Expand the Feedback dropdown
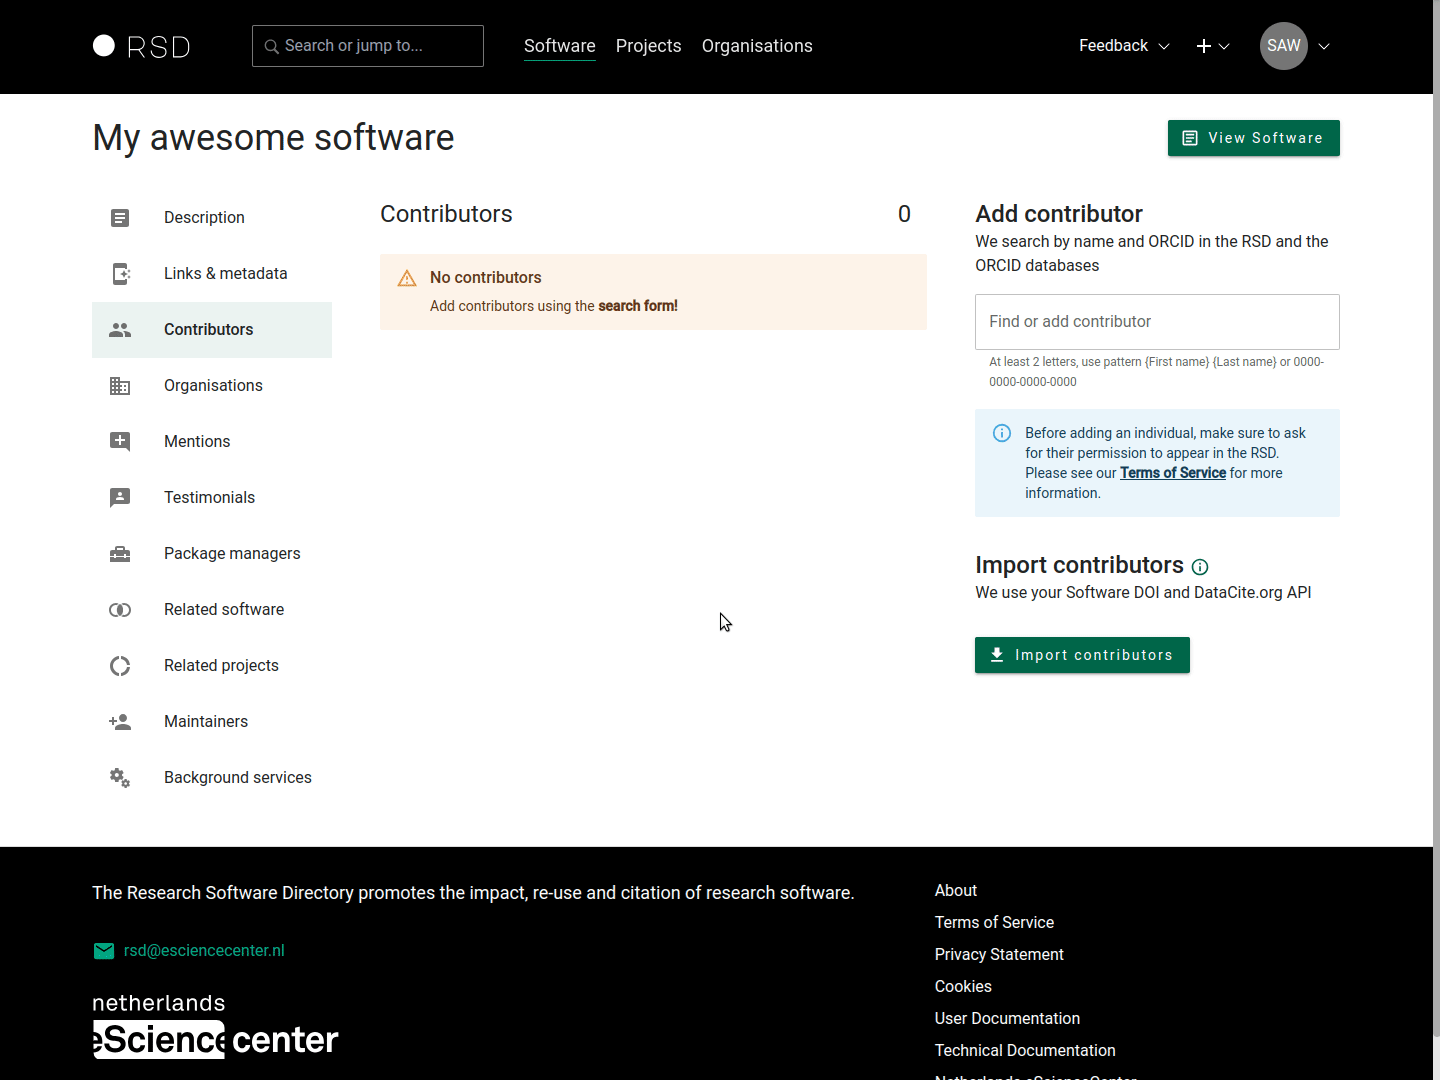The image size is (1440, 1080). click(1124, 46)
